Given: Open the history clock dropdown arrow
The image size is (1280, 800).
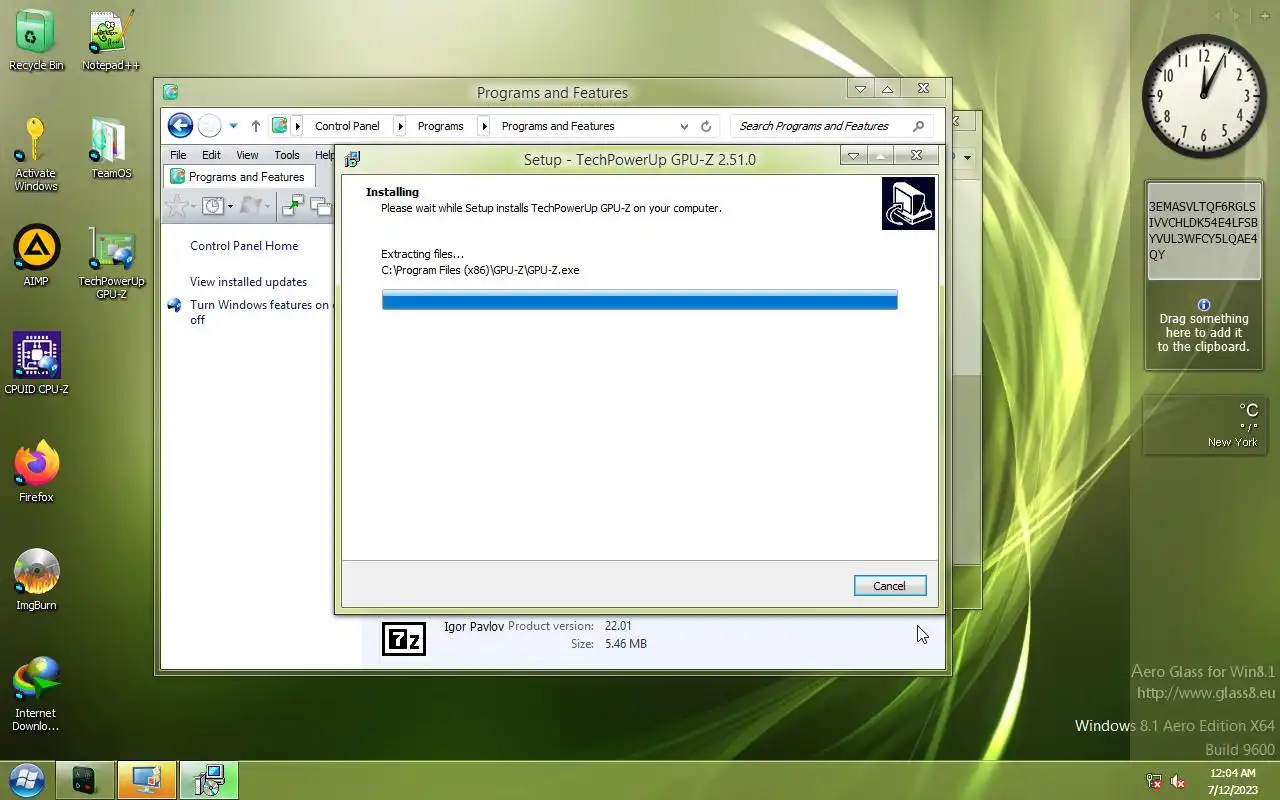Looking at the screenshot, I should [230, 207].
